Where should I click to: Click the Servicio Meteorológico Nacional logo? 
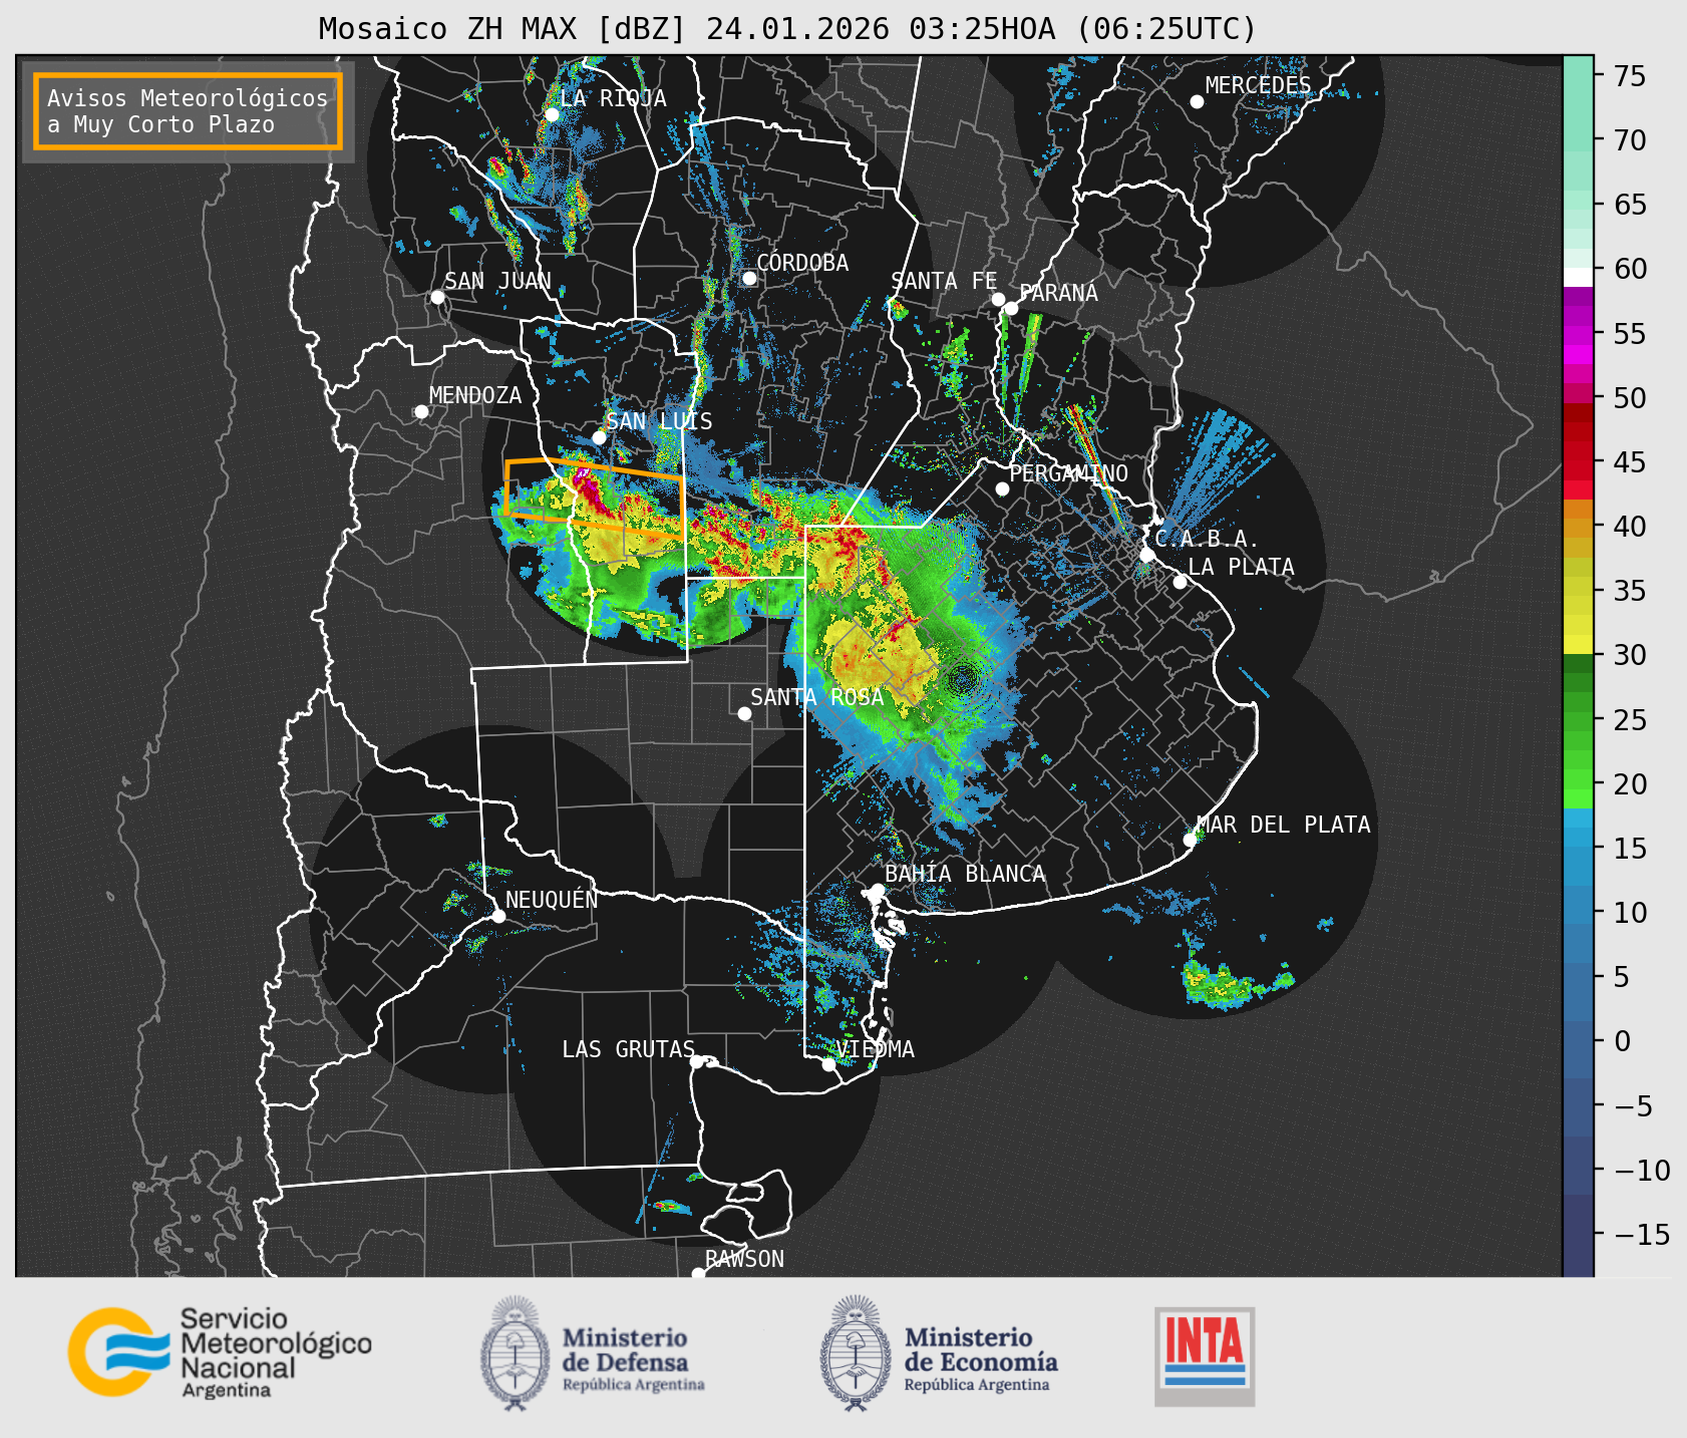point(219,1352)
